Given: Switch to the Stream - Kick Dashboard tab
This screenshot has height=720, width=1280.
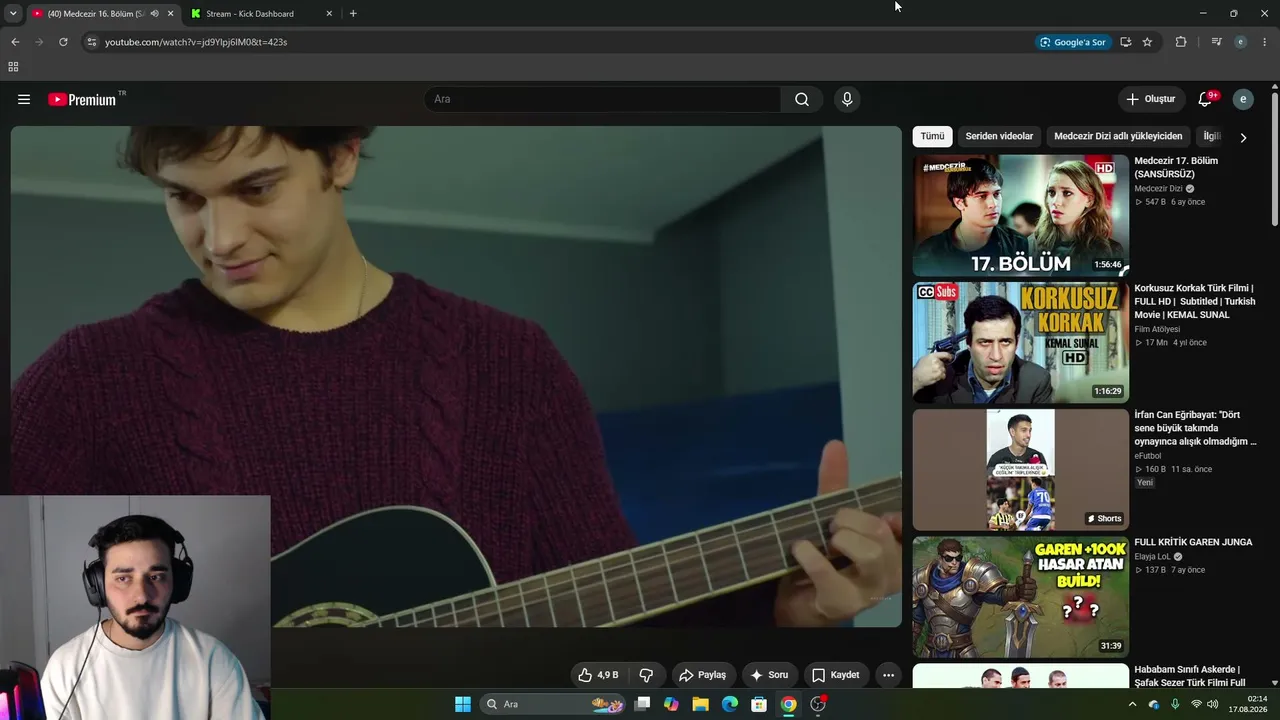Looking at the screenshot, I should (250, 14).
